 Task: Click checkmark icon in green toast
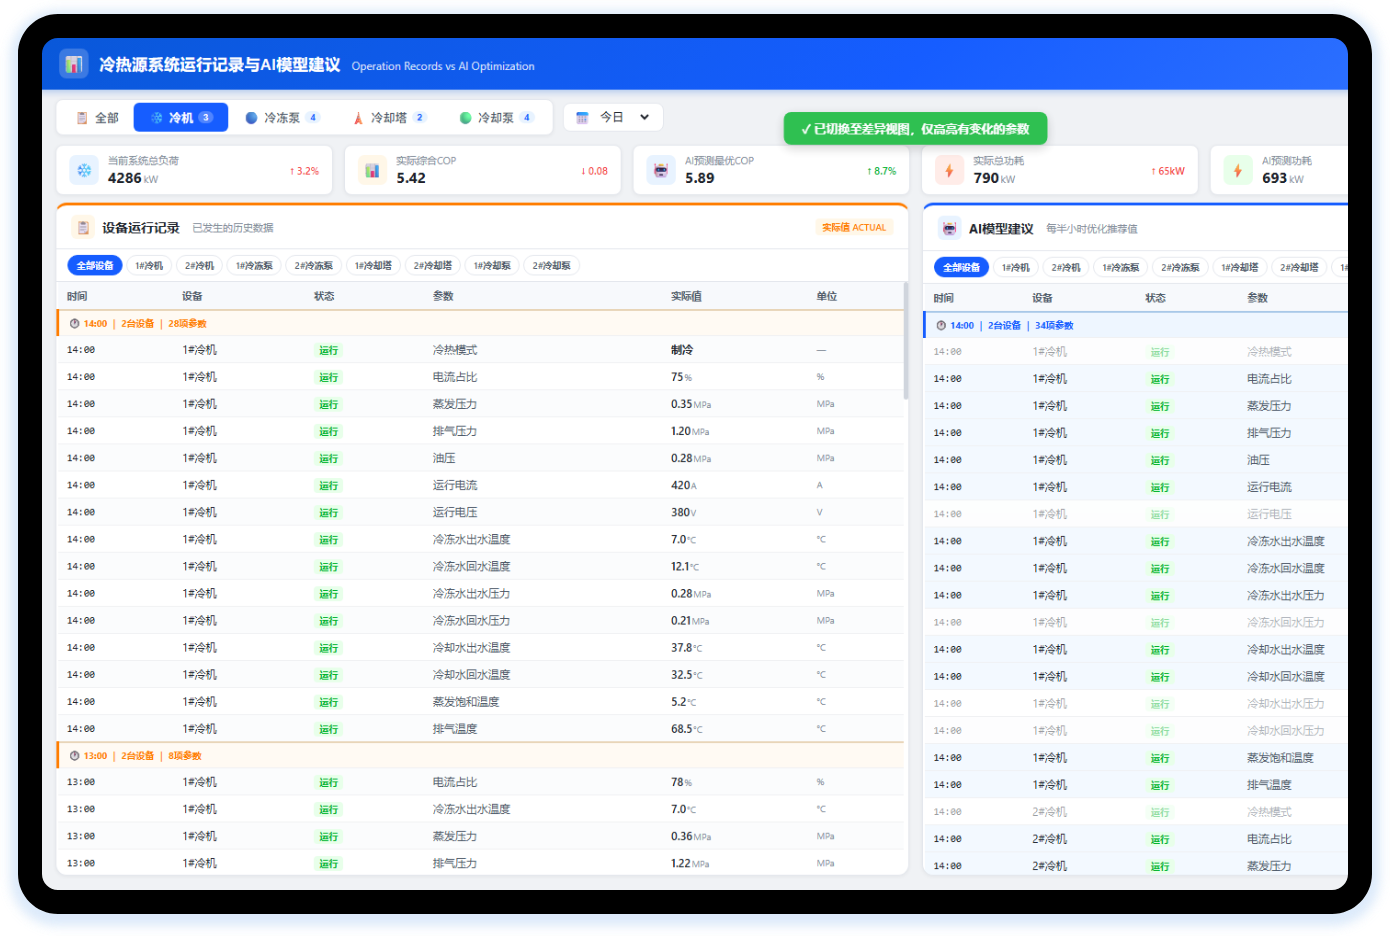point(806,129)
